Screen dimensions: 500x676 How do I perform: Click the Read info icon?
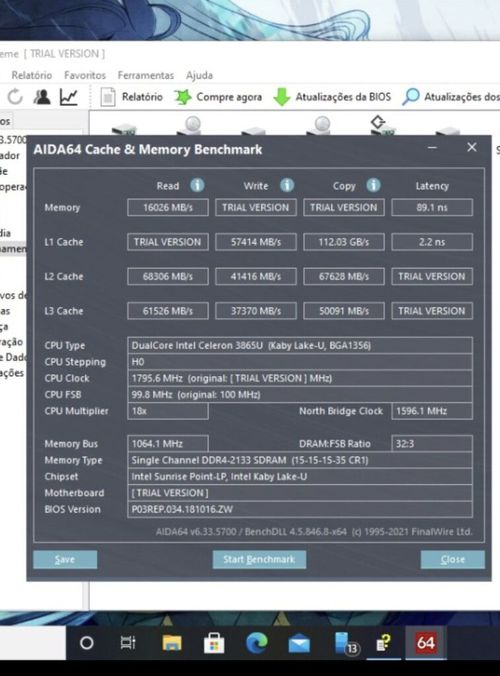(x=197, y=185)
